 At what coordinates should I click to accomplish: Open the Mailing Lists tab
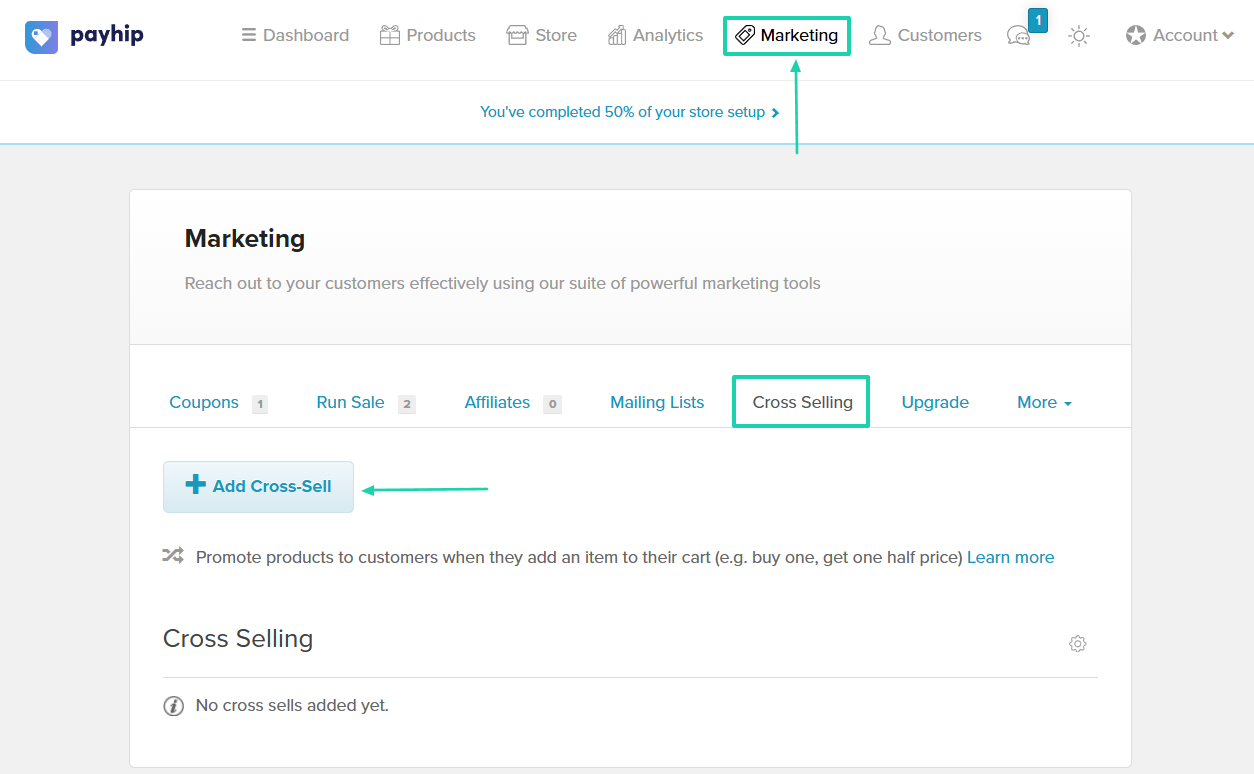point(657,402)
